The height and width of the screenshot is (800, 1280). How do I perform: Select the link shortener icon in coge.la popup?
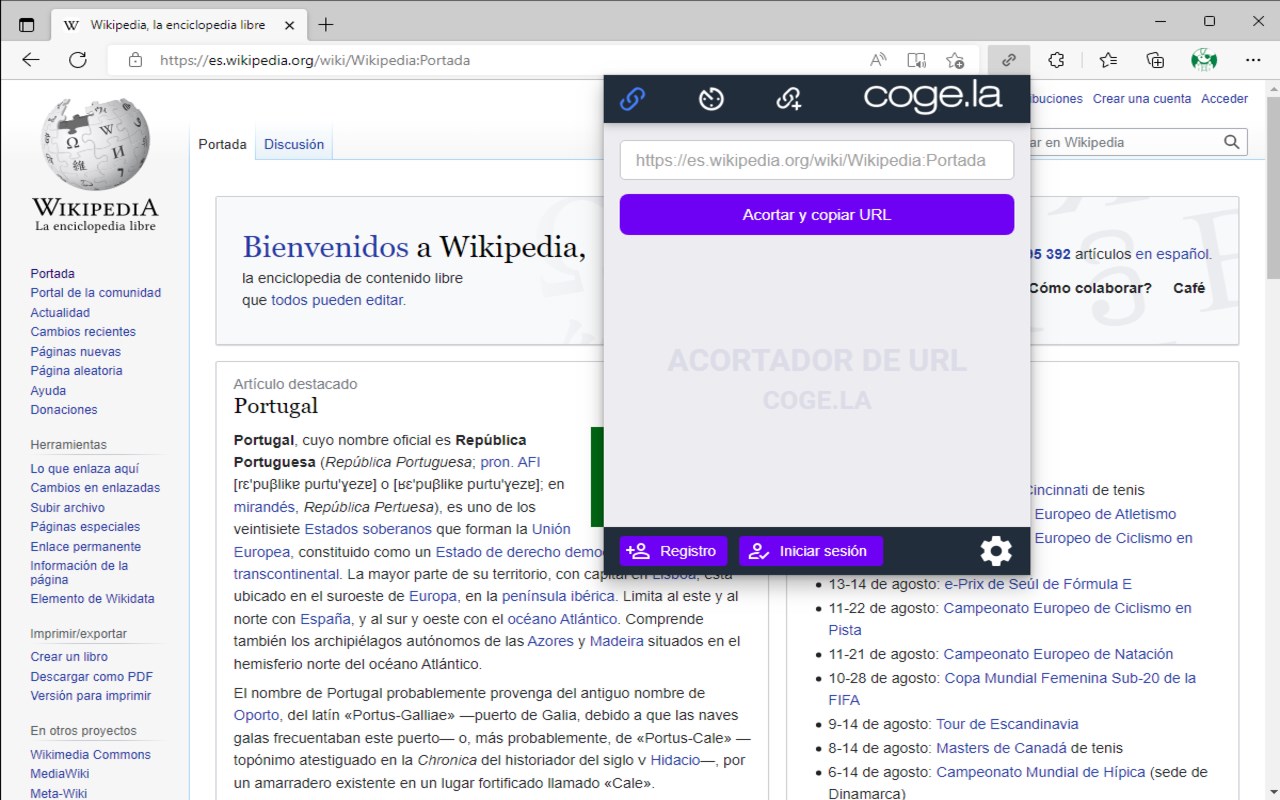click(x=632, y=98)
